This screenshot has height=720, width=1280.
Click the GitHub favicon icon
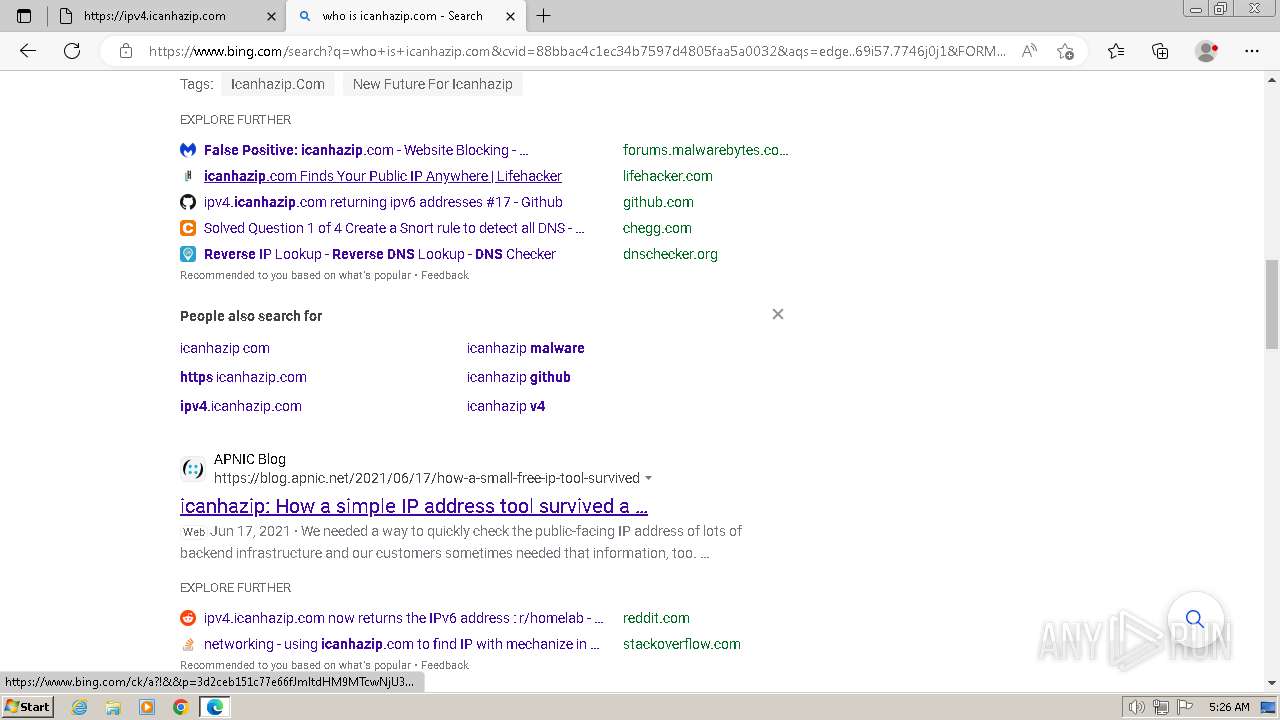[188, 202]
